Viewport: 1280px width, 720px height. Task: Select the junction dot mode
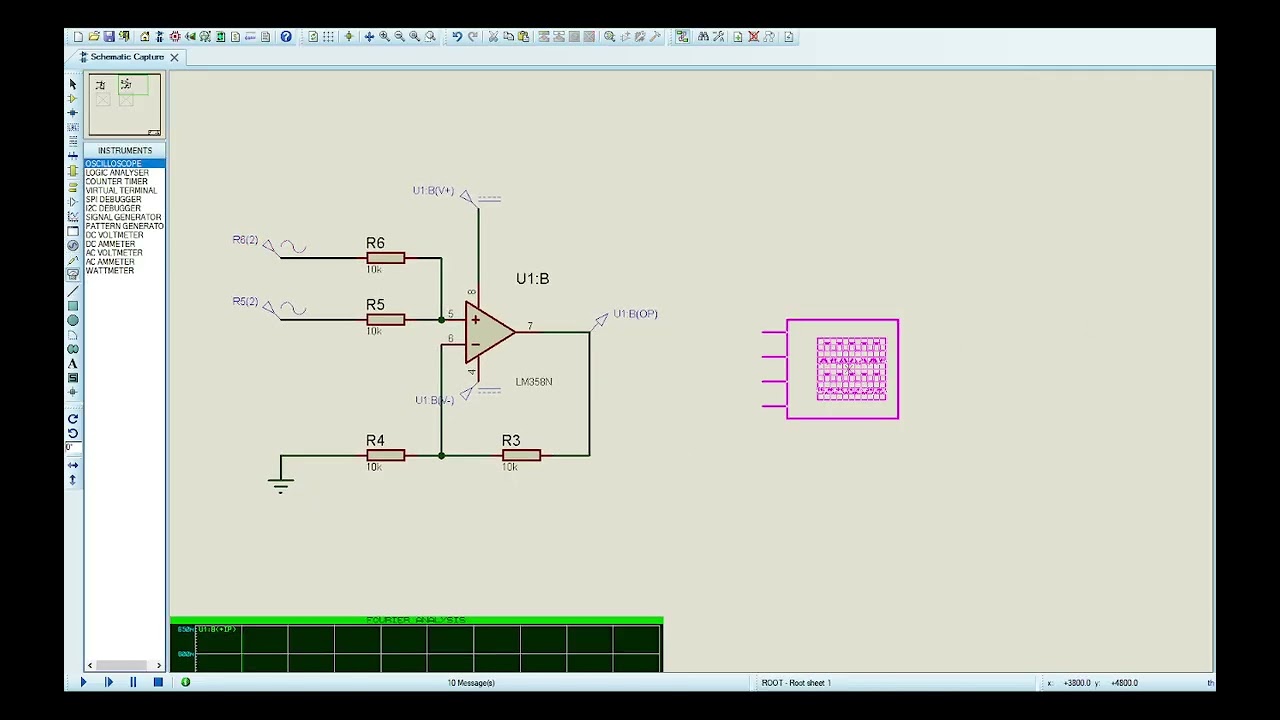(x=72, y=113)
